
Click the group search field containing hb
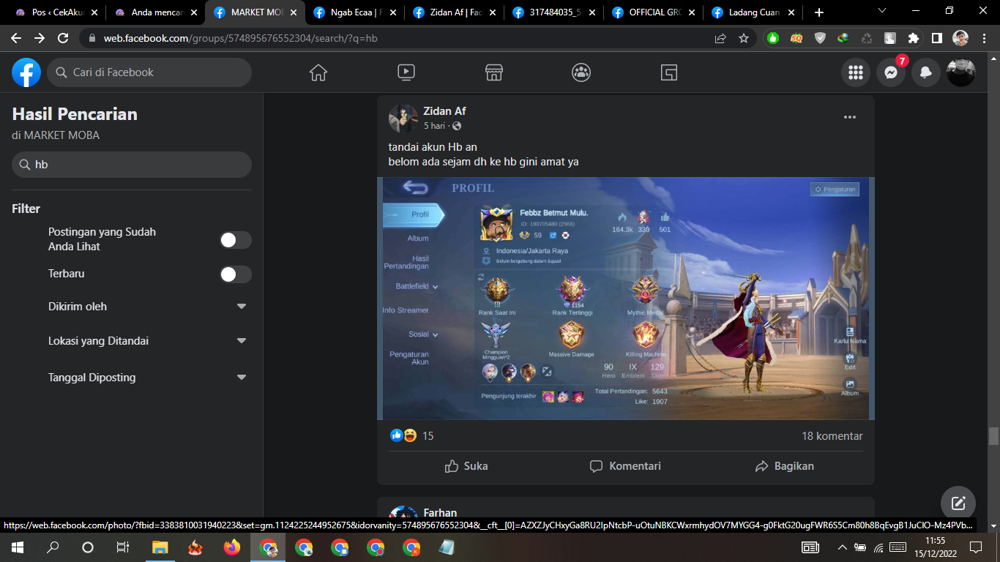[x=131, y=165]
